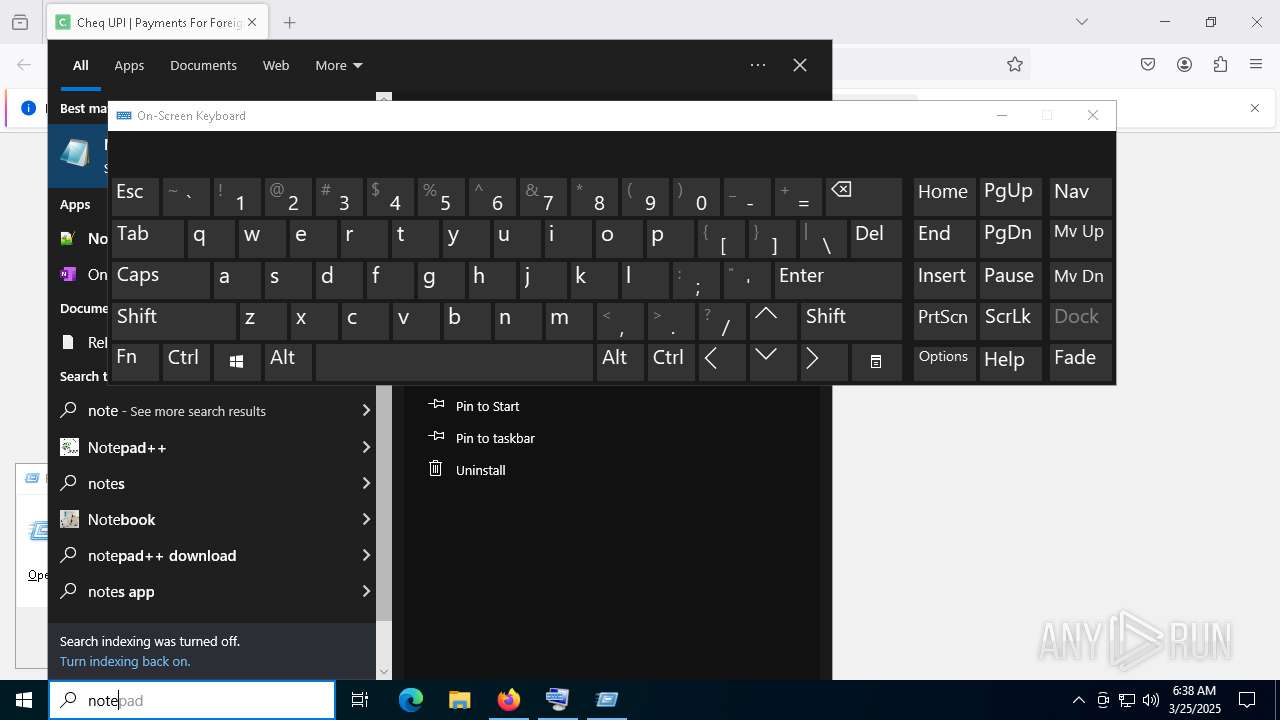Open Windows Start menu

24,700
